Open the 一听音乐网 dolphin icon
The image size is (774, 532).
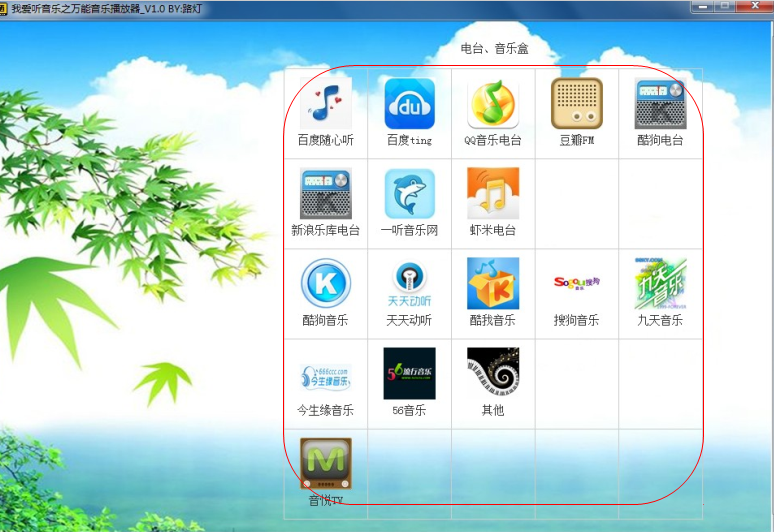click(x=409, y=193)
